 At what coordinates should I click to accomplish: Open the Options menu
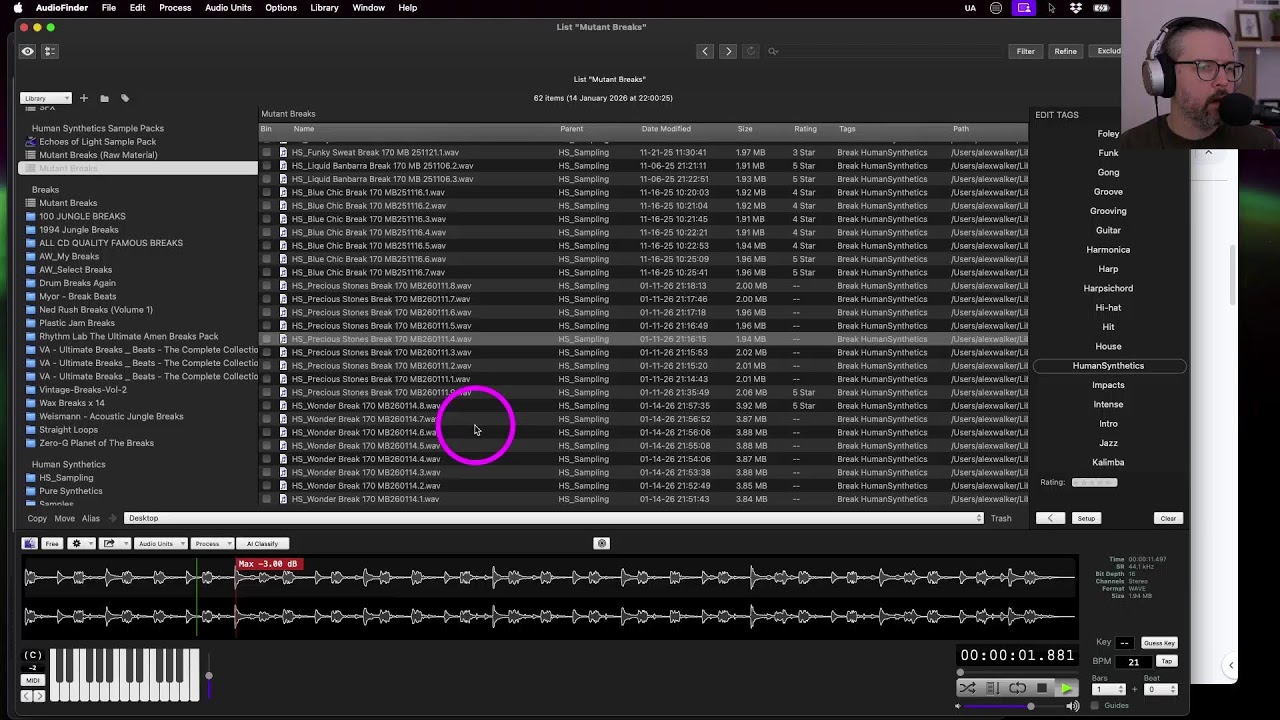coord(281,8)
